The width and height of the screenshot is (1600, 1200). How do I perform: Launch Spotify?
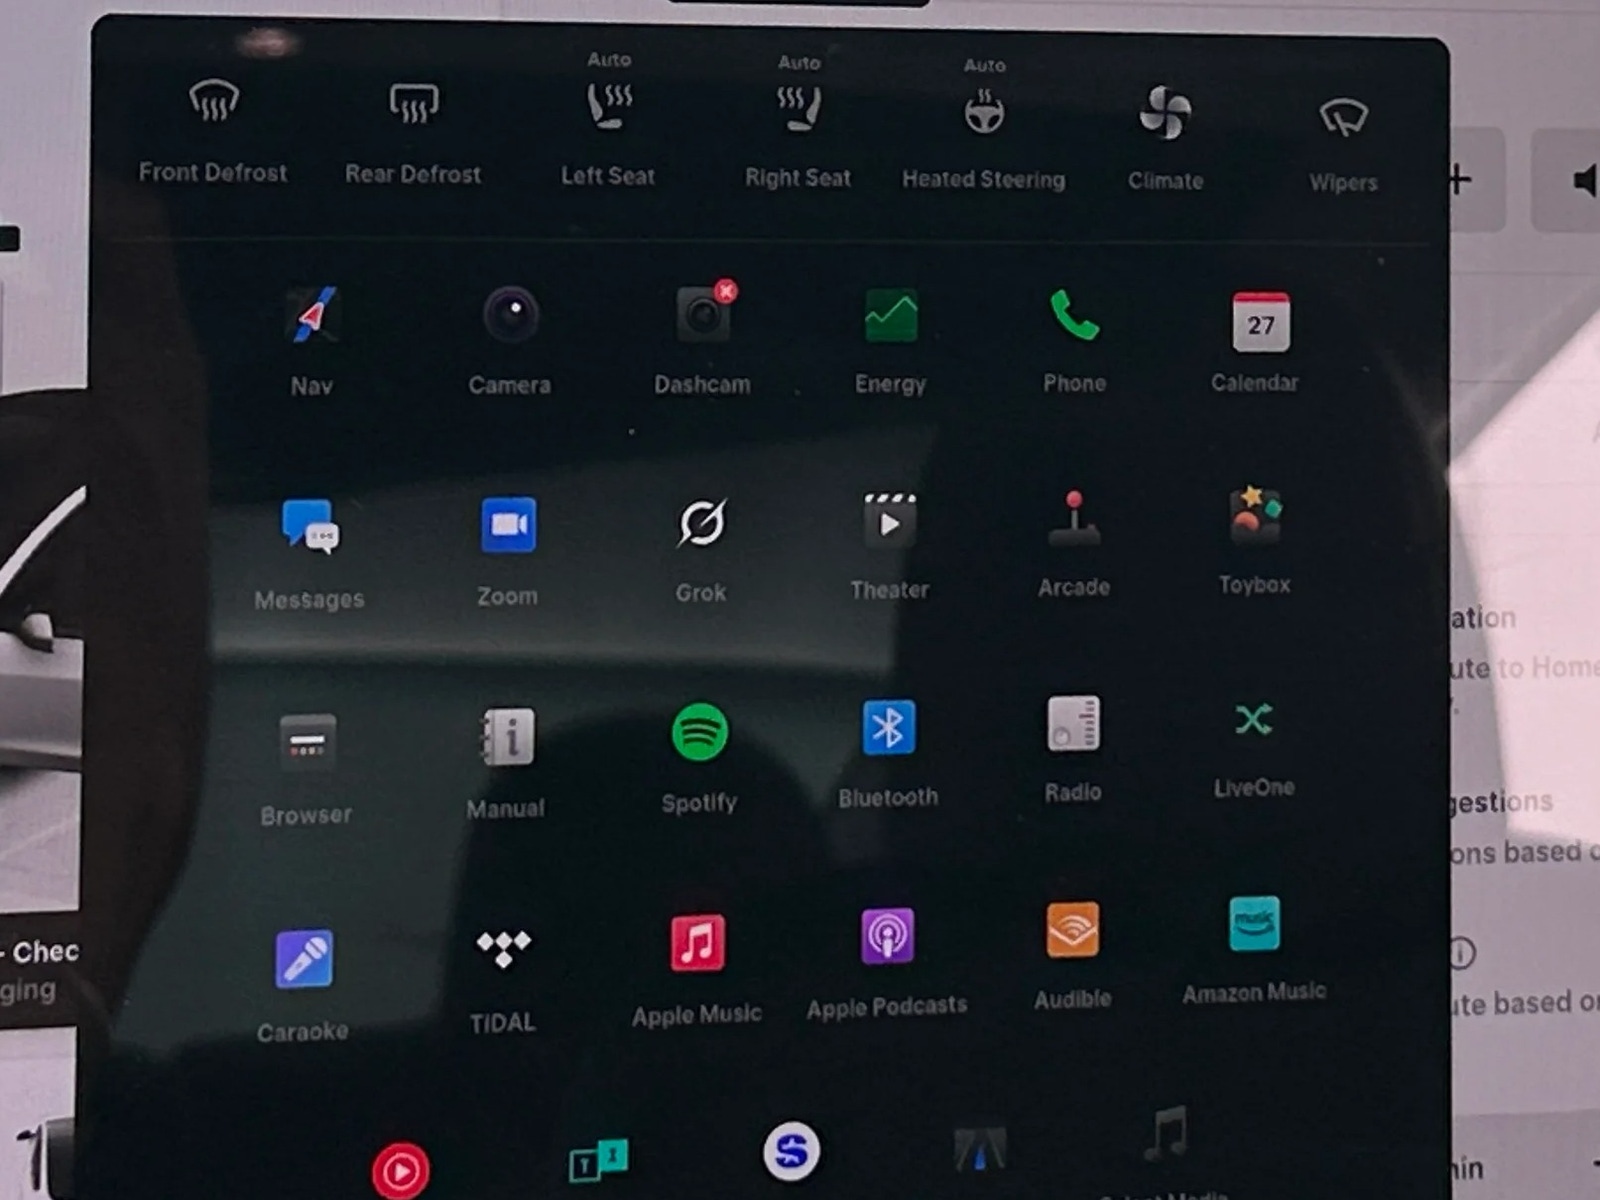pos(700,732)
